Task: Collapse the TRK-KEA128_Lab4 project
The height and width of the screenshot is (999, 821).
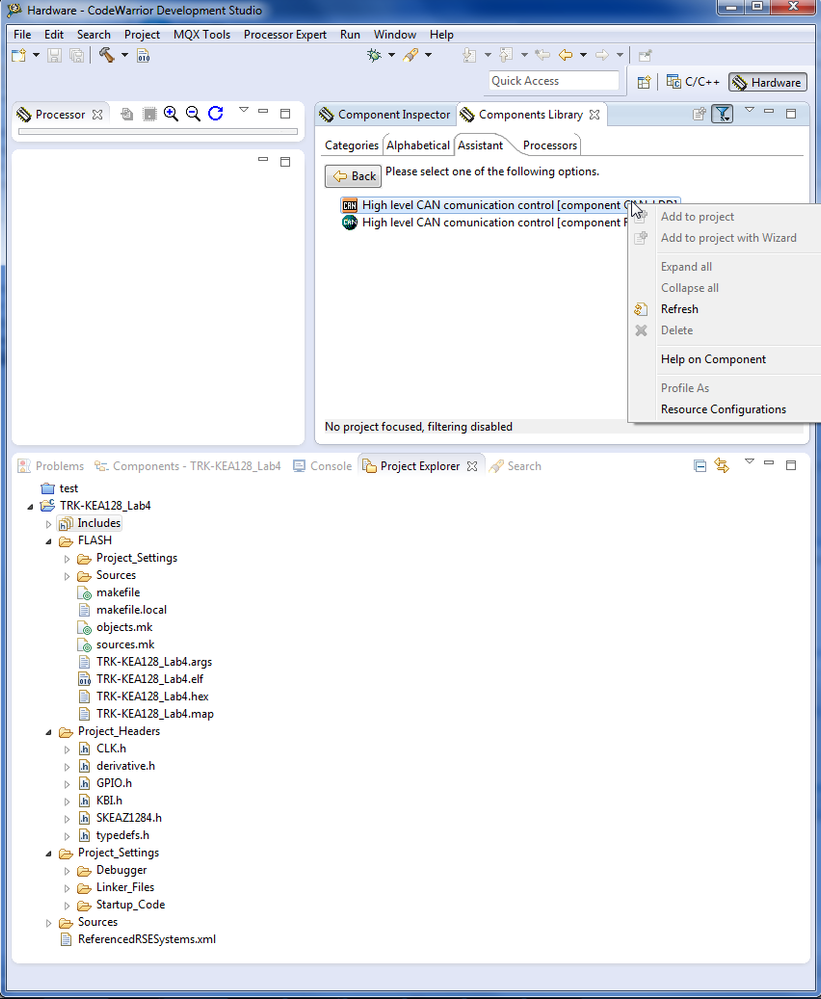Action: [30, 507]
